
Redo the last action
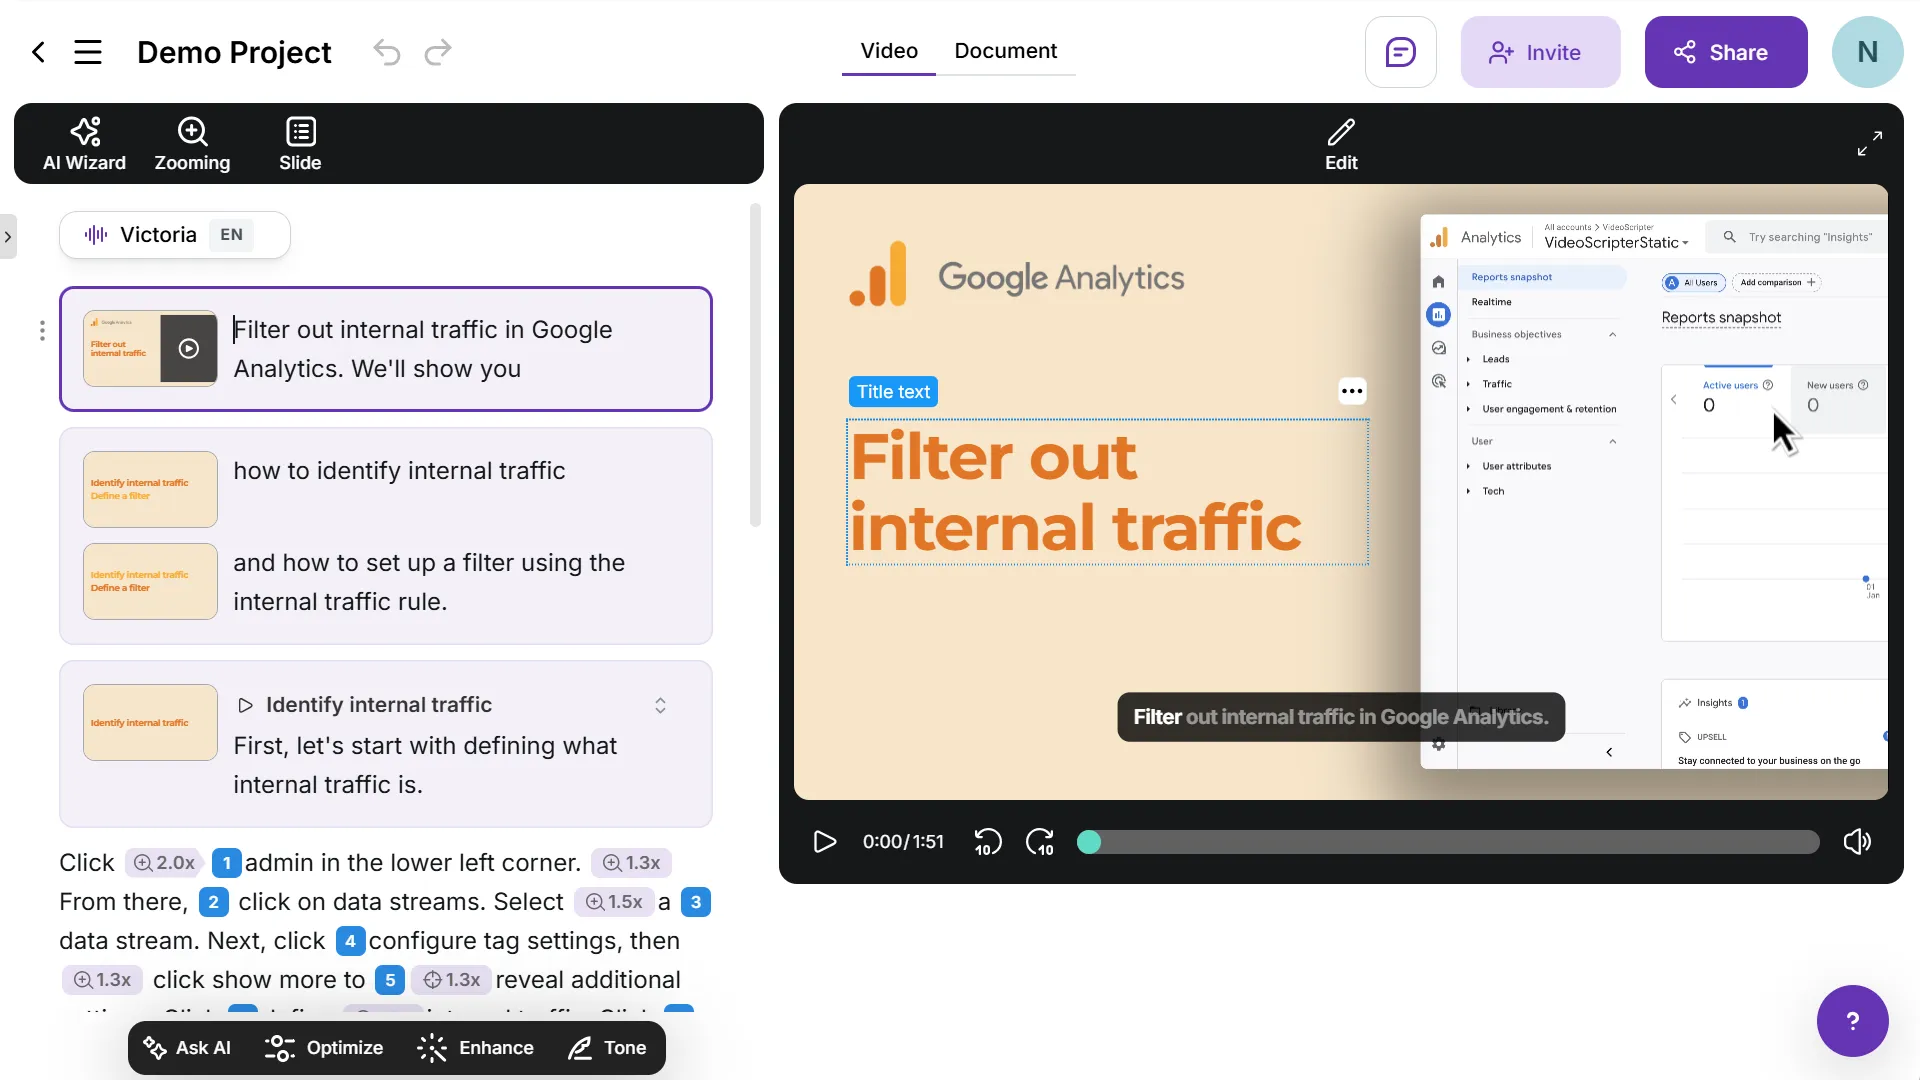(438, 52)
